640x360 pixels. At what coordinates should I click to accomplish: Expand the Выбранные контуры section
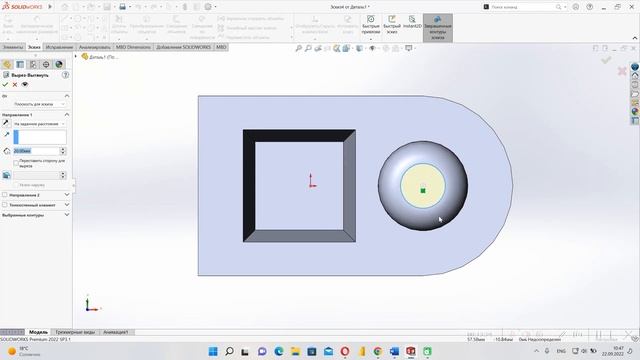[67, 215]
